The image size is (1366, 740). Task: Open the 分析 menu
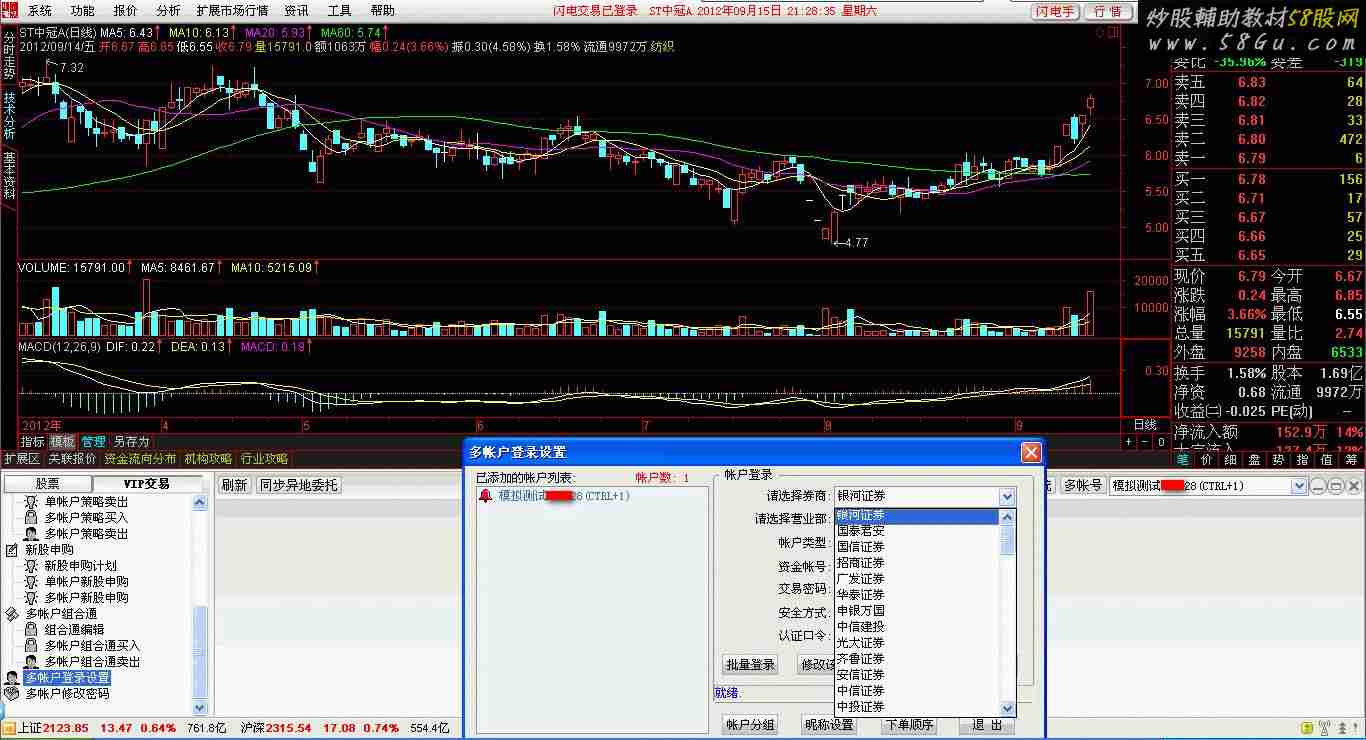pyautogui.click(x=169, y=11)
